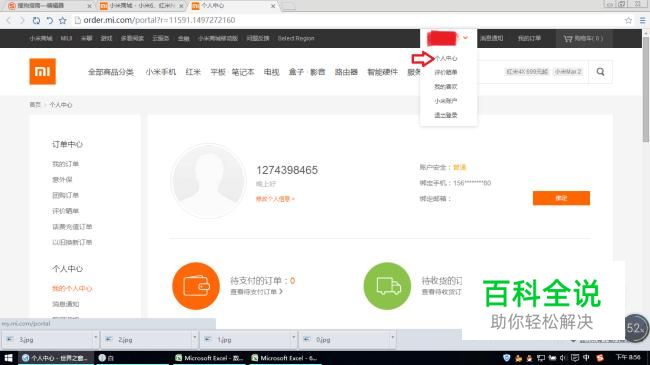Bookmark the page with the toolbar star

(x=63, y=20)
